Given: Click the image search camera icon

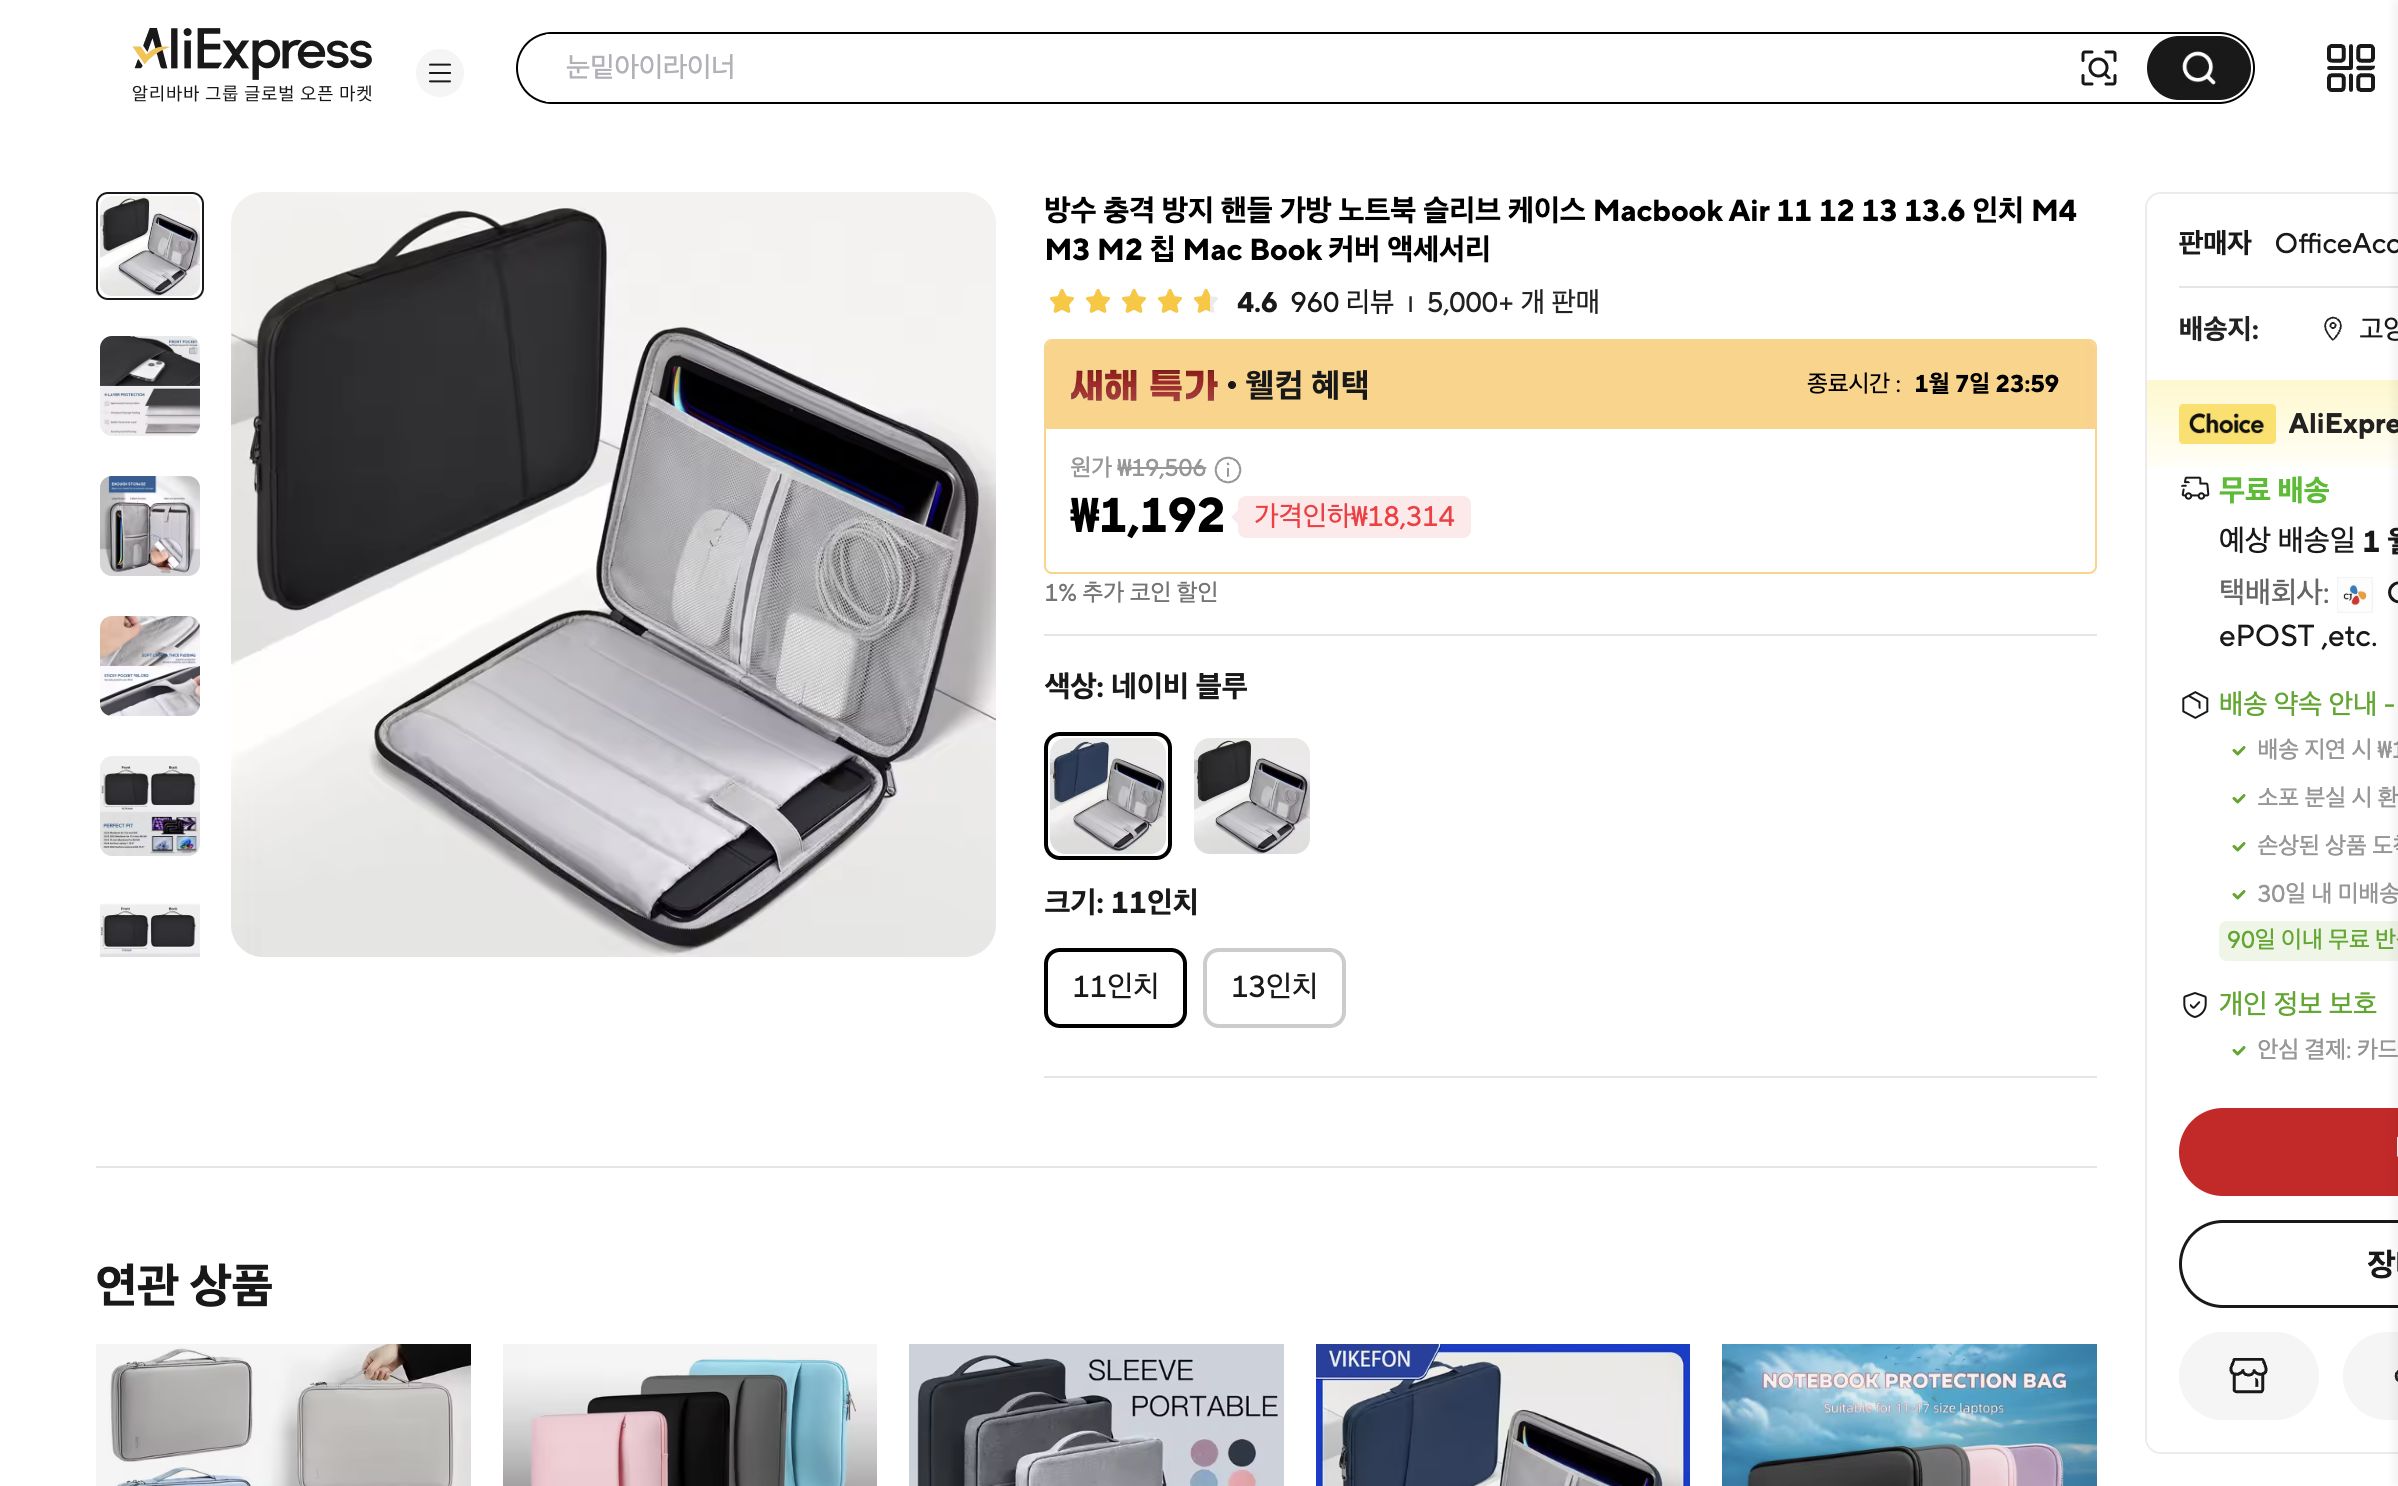Looking at the screenshot, I should click(x=2097, y=68).
